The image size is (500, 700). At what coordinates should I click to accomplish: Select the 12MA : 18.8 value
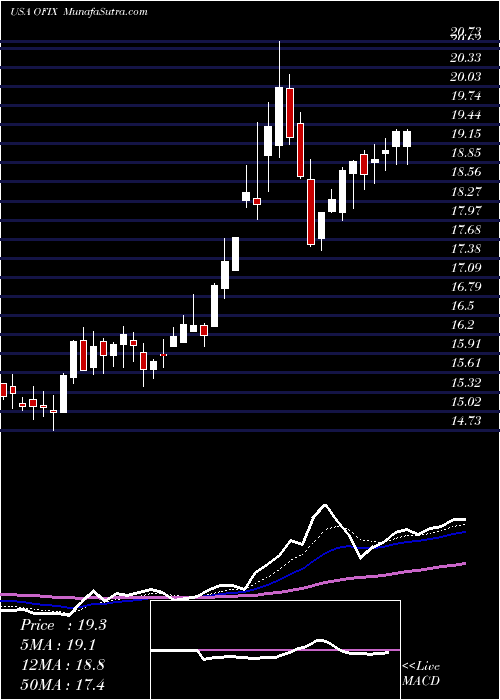63,665
